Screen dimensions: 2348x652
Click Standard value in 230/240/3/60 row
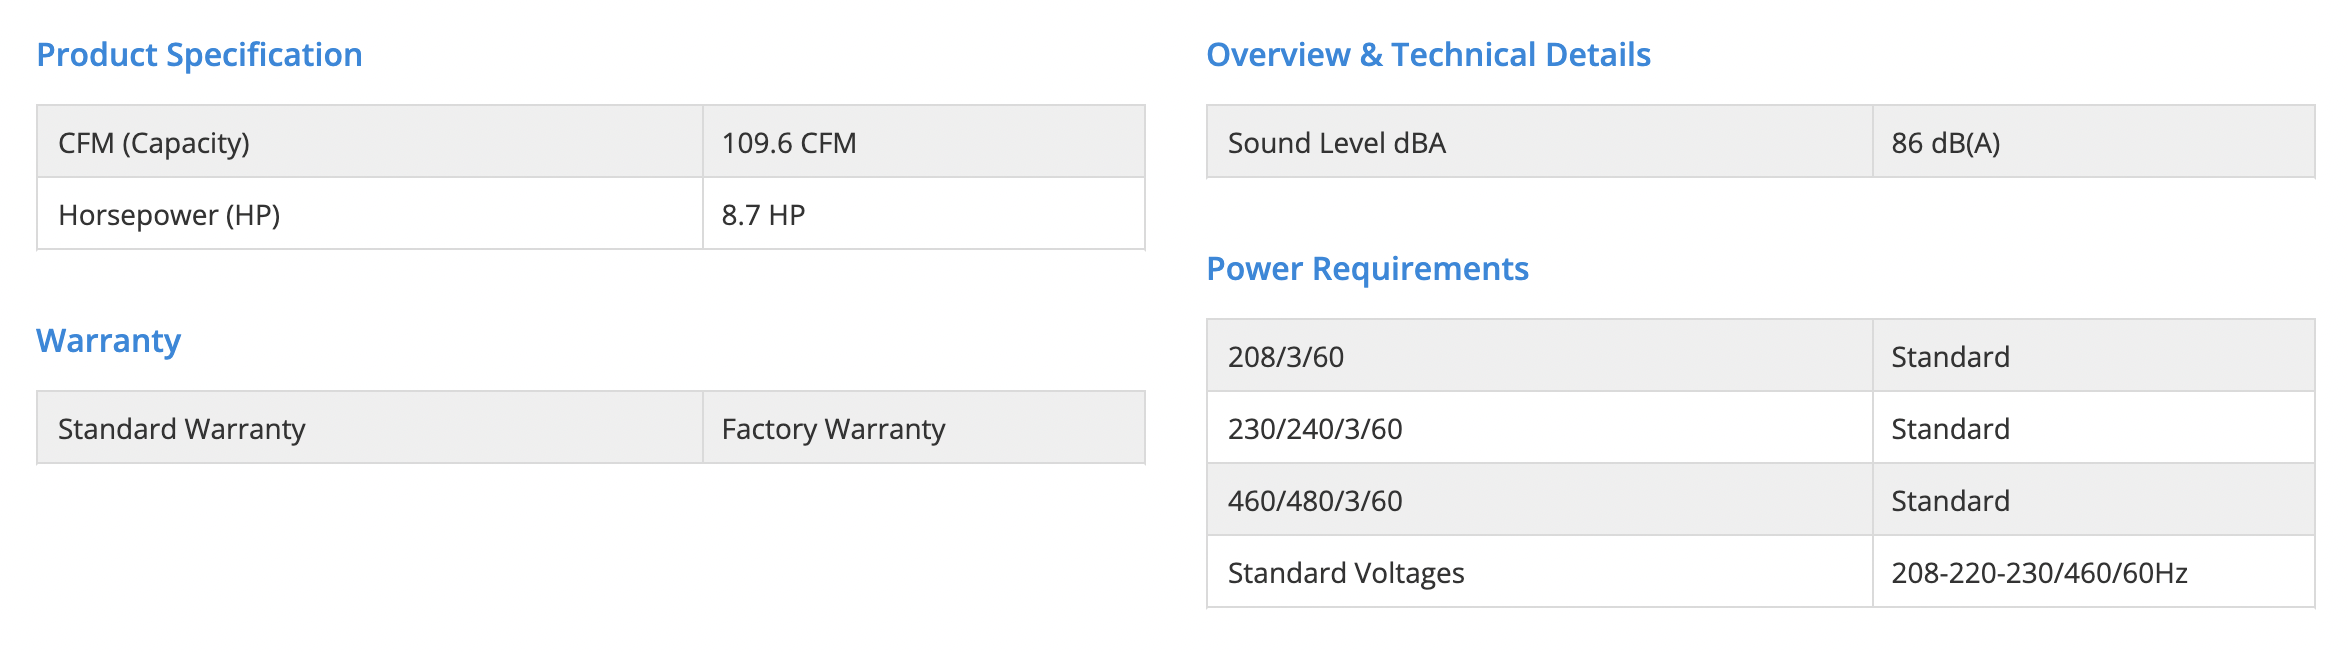(x=1950, y=429)
